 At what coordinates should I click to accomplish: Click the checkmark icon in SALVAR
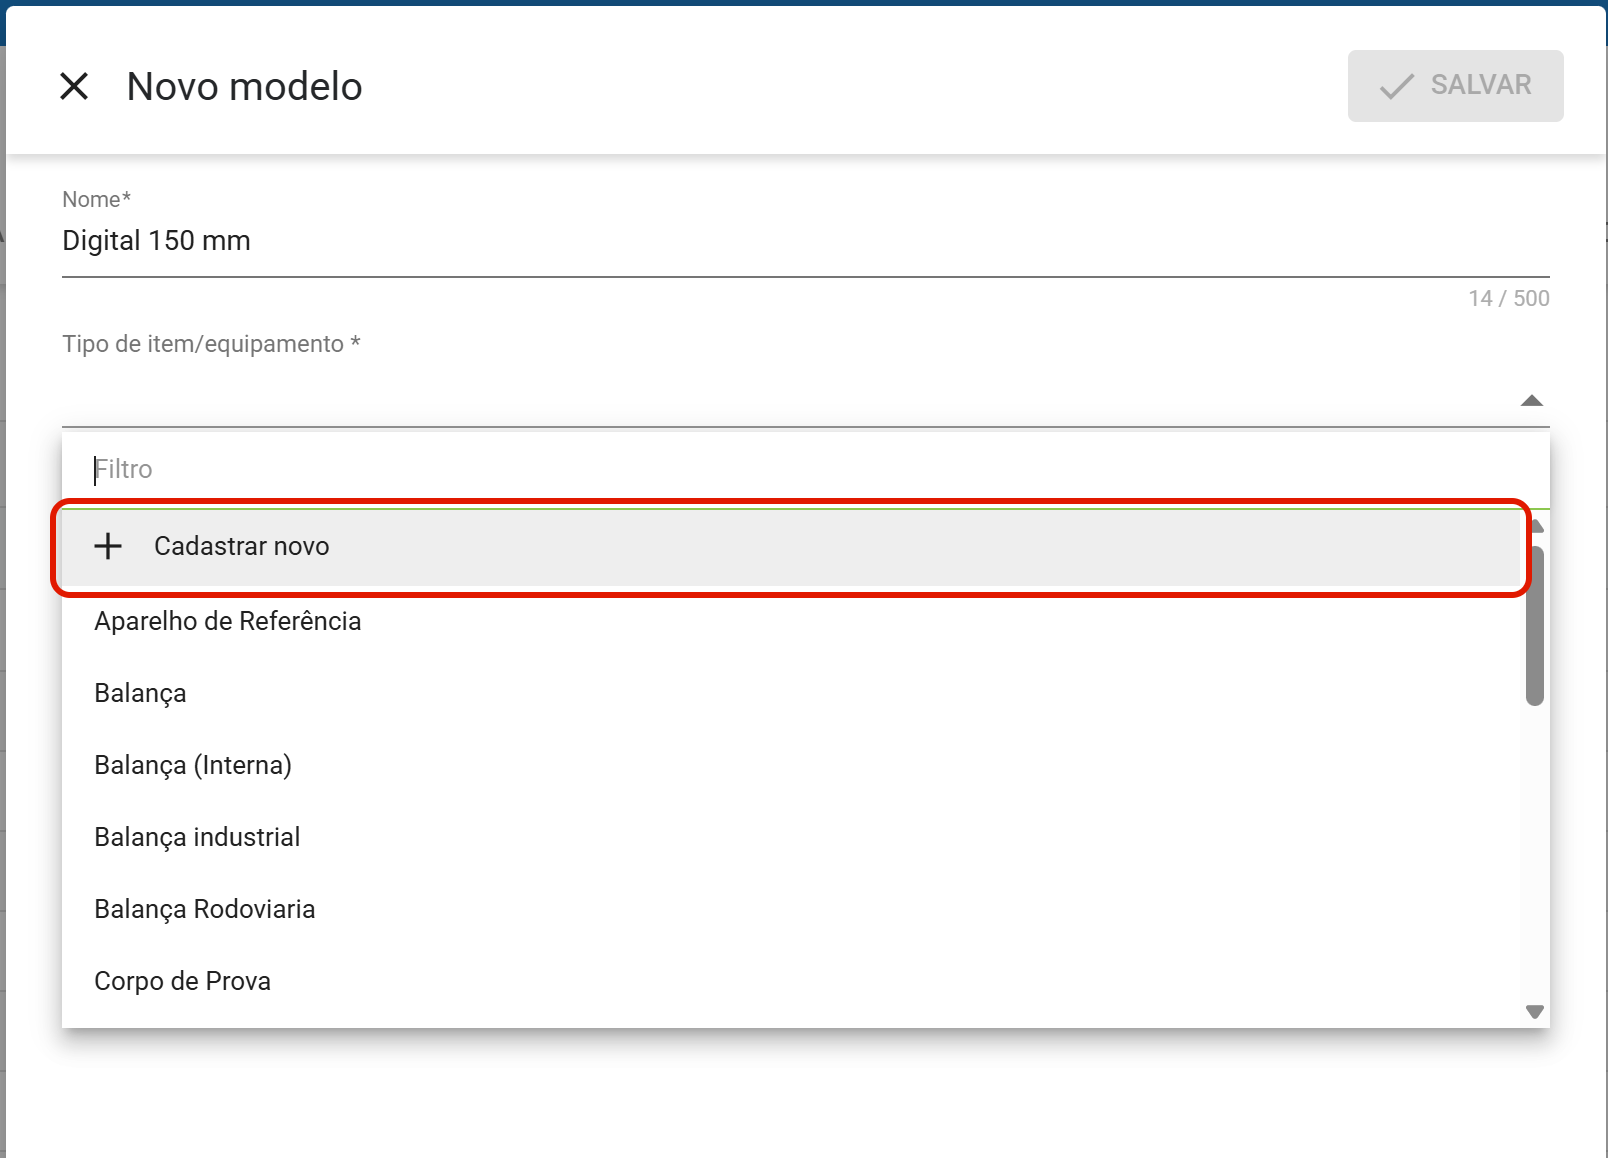(x=1397, y=86)
